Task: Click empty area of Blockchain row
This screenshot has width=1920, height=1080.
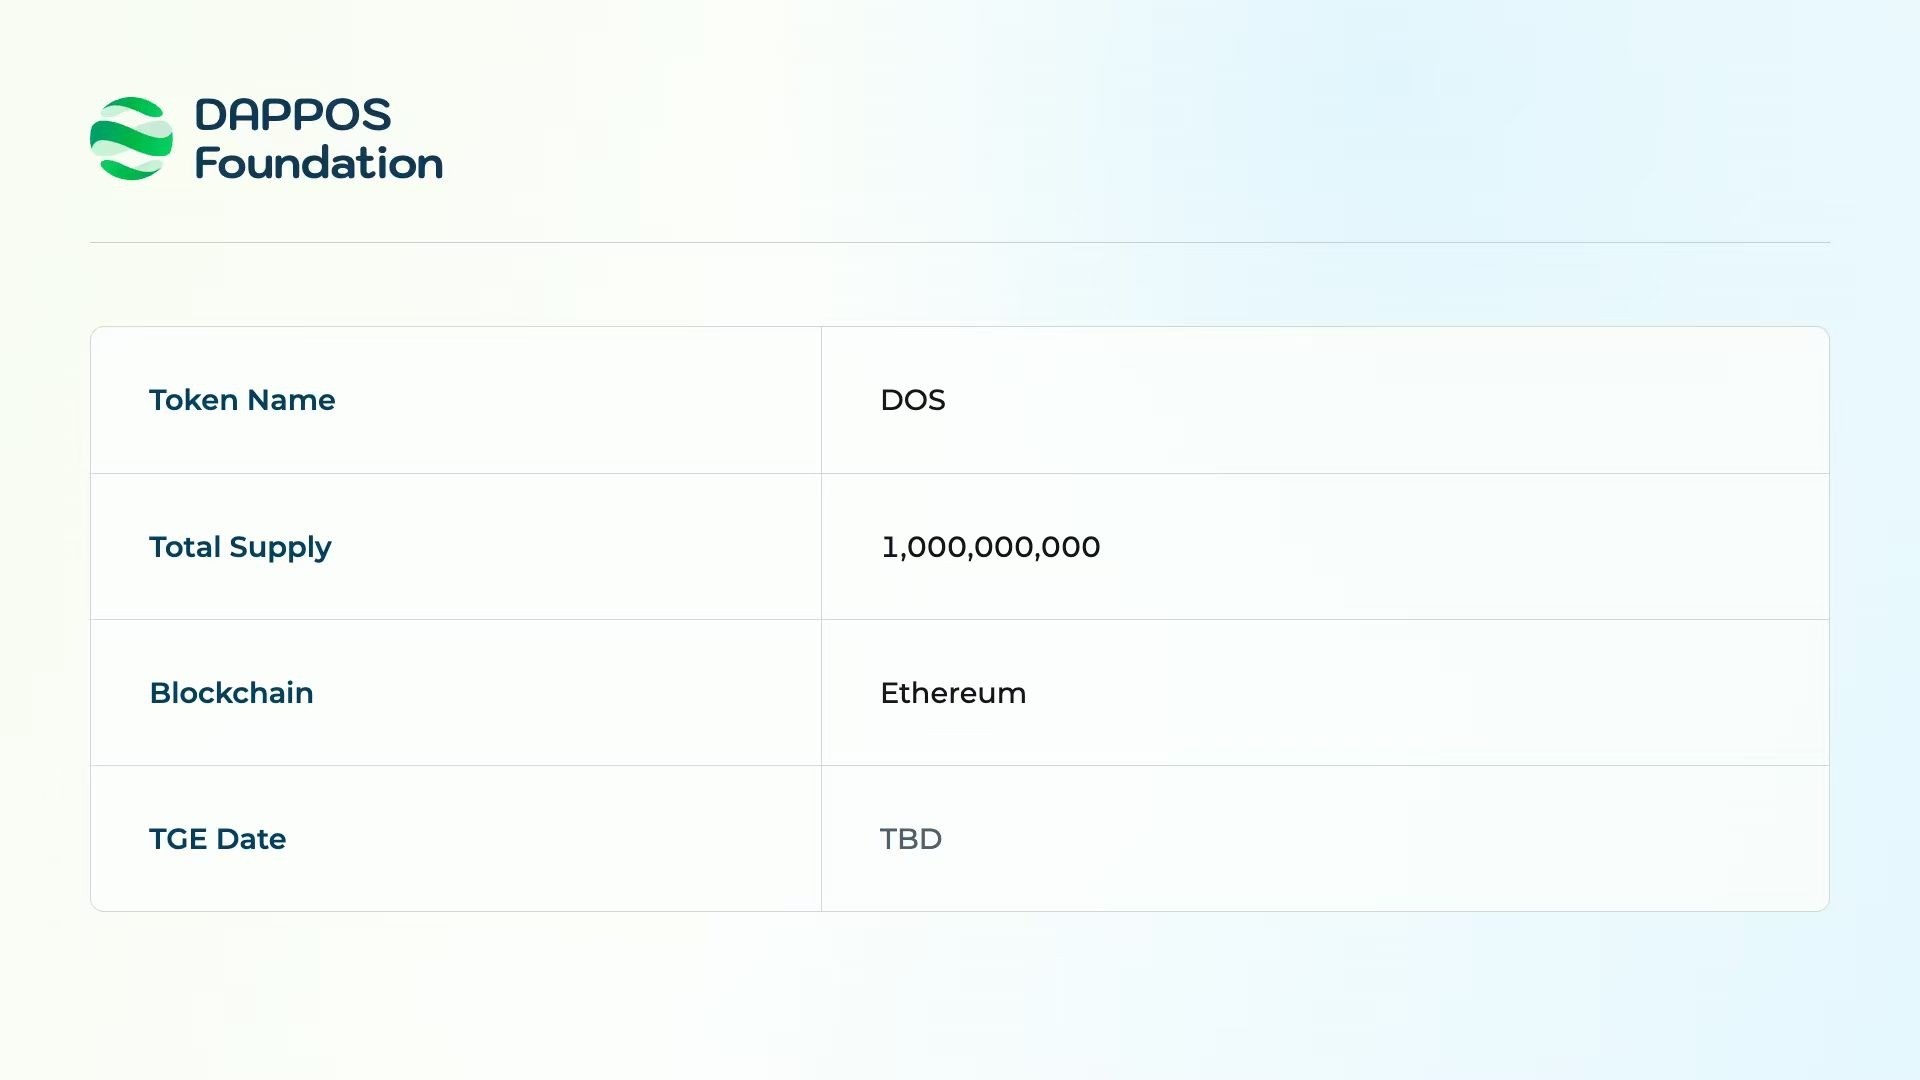Action: (1400, 693)
